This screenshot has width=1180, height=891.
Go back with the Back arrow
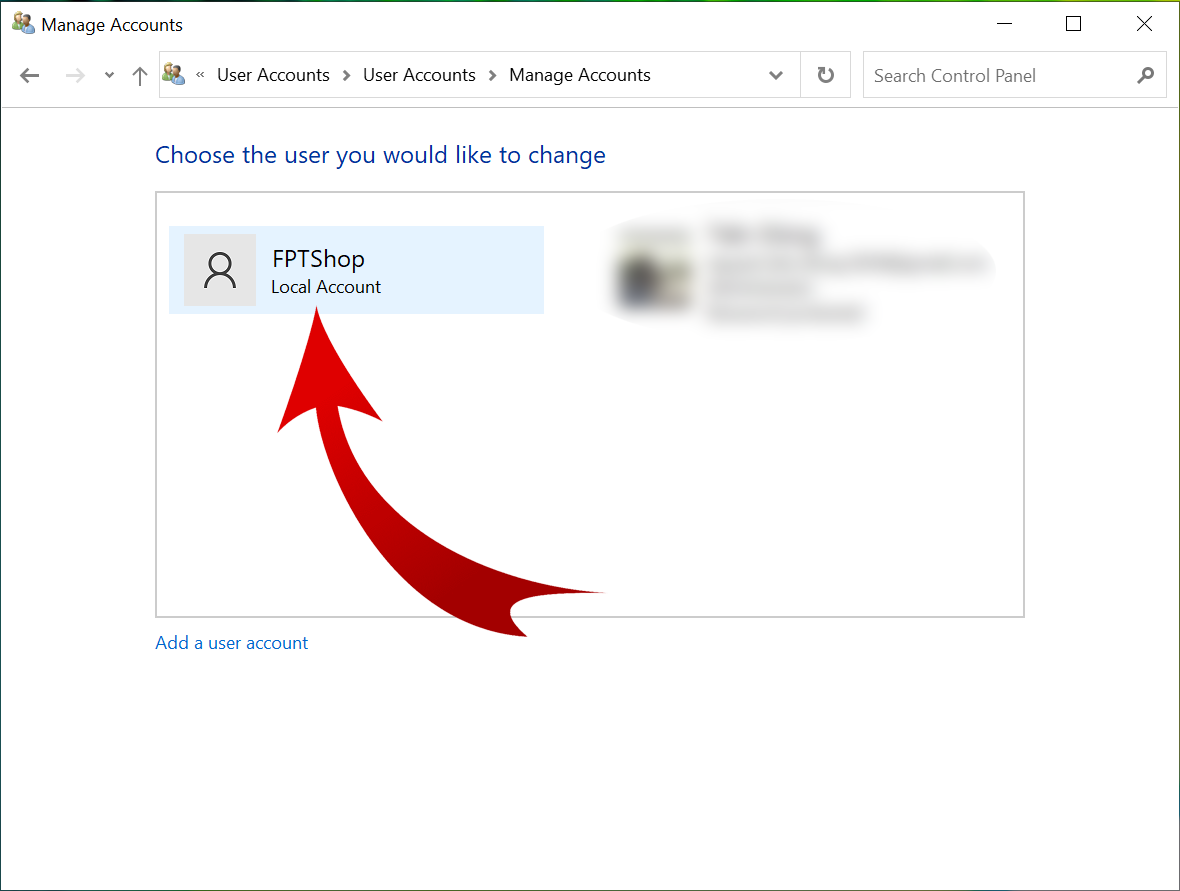[29, 75]
